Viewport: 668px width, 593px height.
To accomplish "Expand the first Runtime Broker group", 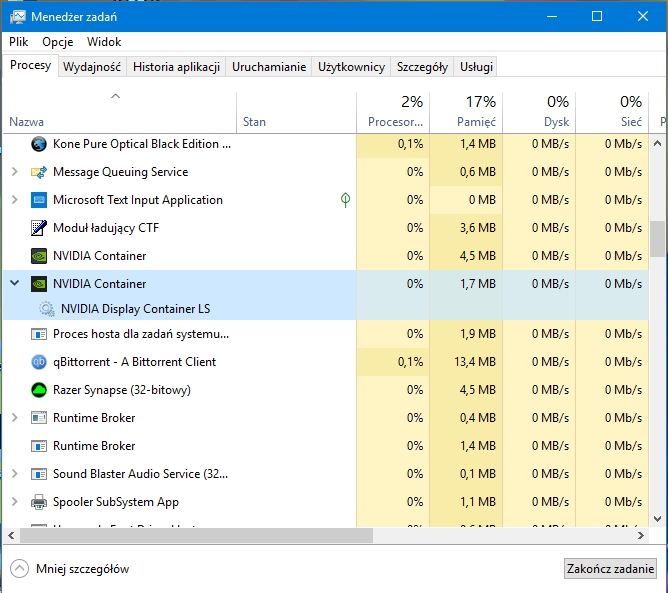I will point(15,417).
